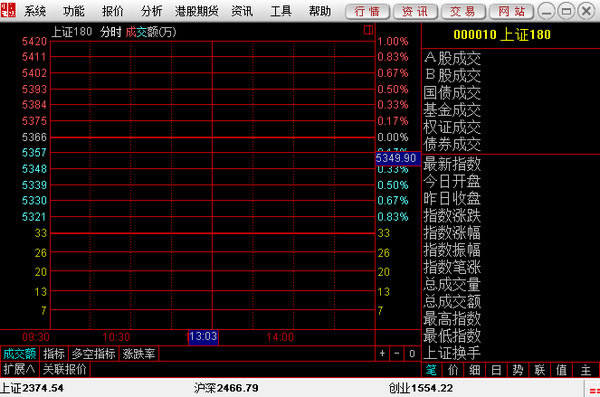Image resolution: width=600 pixels, height=397 pixels.
Task: Switch to the 价 tab
Action: (453, 370)
